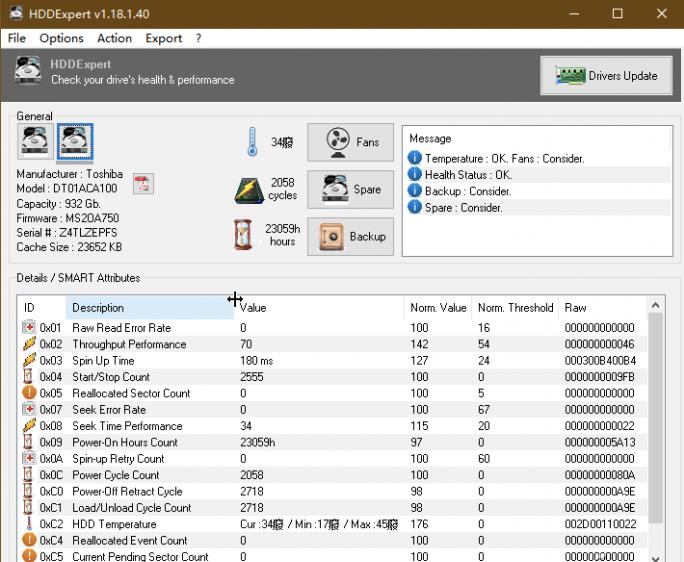
Task: Click the Seek Error Rate row icon
Action: tap(29, 409)
